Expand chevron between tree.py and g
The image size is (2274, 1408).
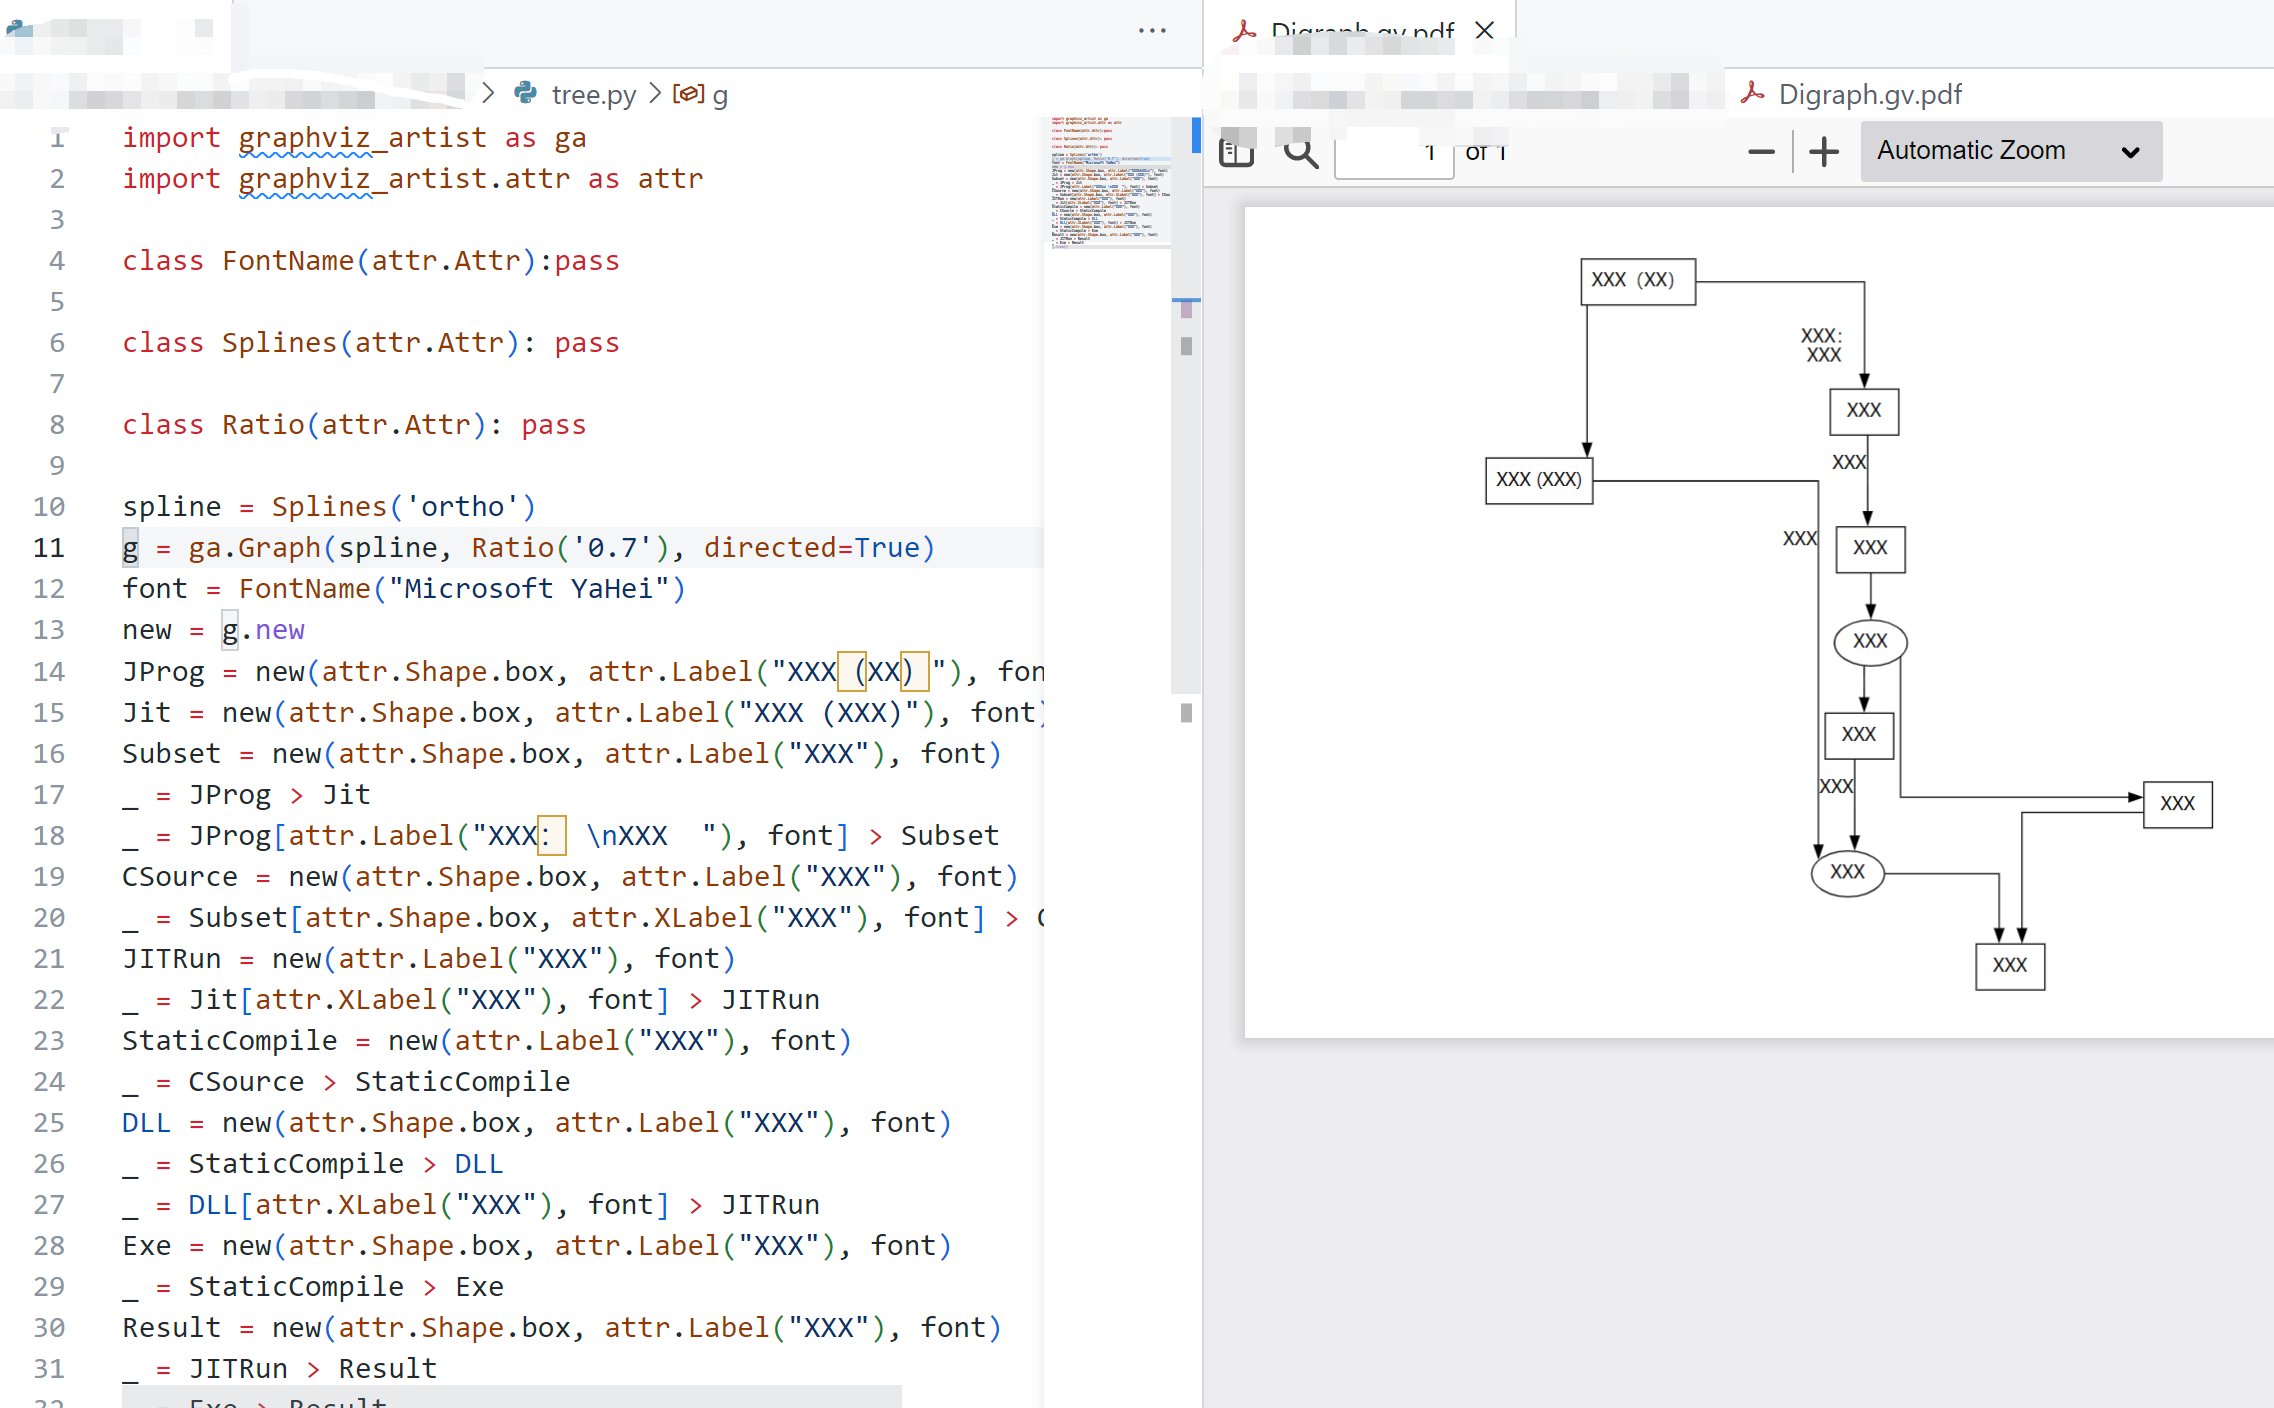(655, 93)
